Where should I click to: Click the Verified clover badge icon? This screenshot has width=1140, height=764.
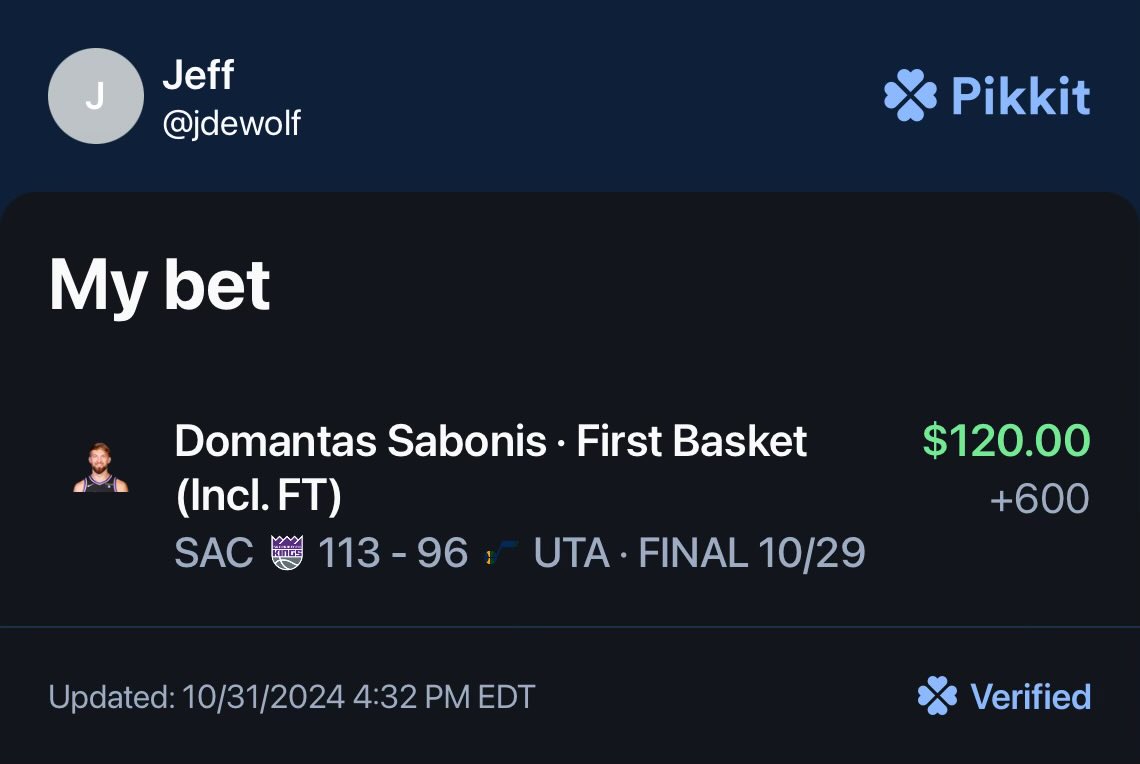[x=937, y=696]
